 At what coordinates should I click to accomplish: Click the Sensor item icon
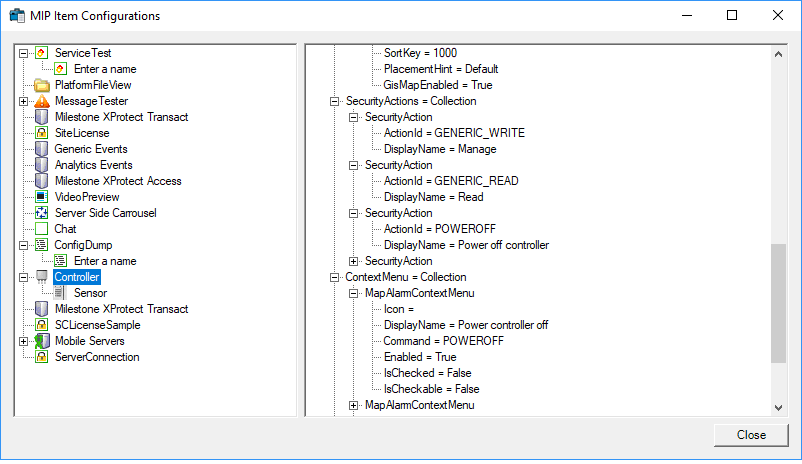point(60,293)
